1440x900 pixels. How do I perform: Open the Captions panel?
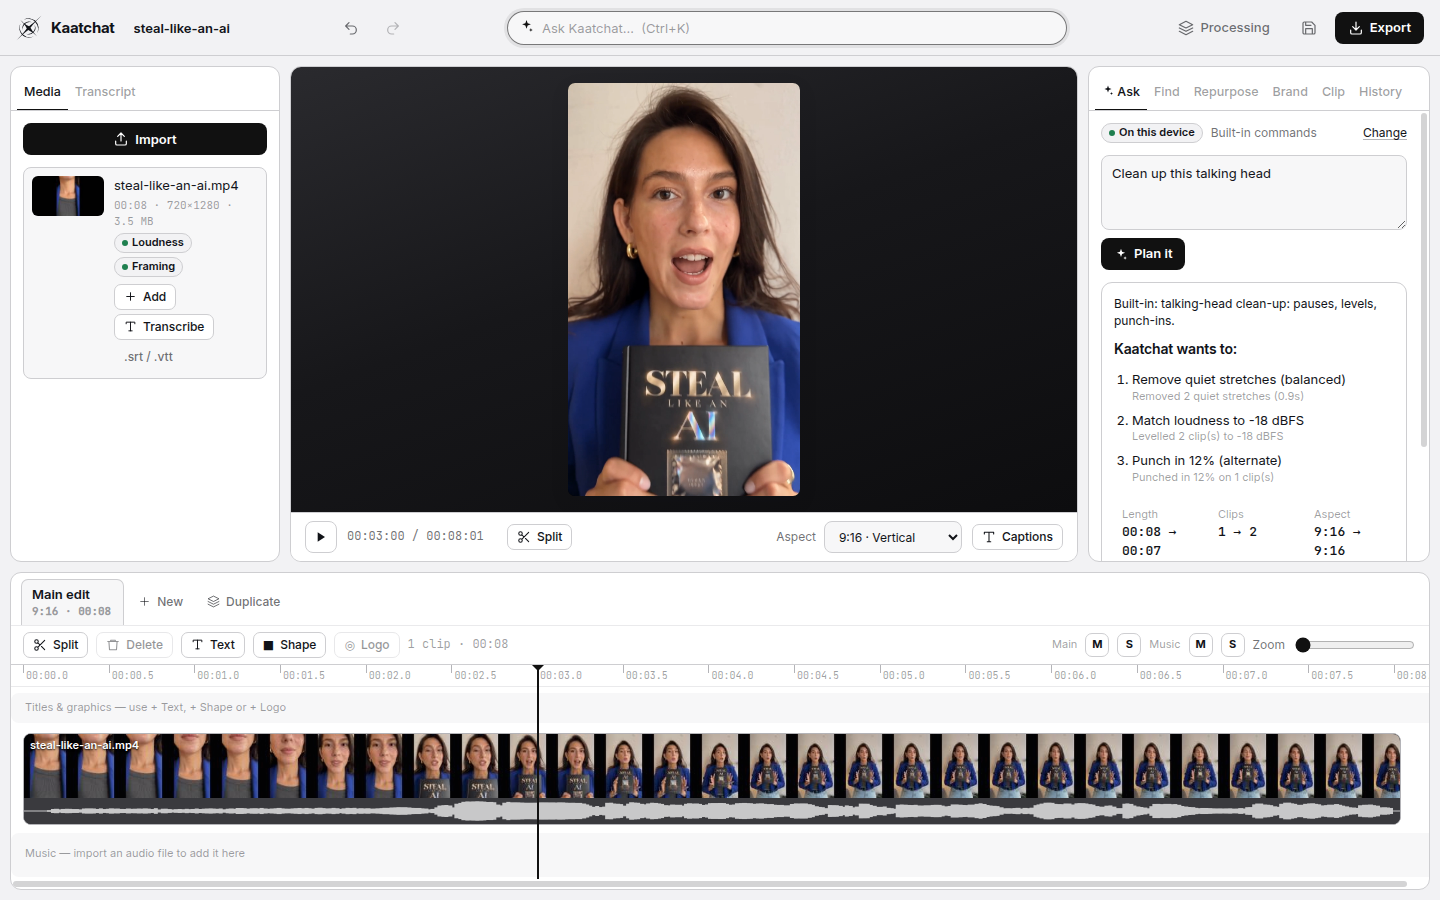click(x=1017, y=537)
